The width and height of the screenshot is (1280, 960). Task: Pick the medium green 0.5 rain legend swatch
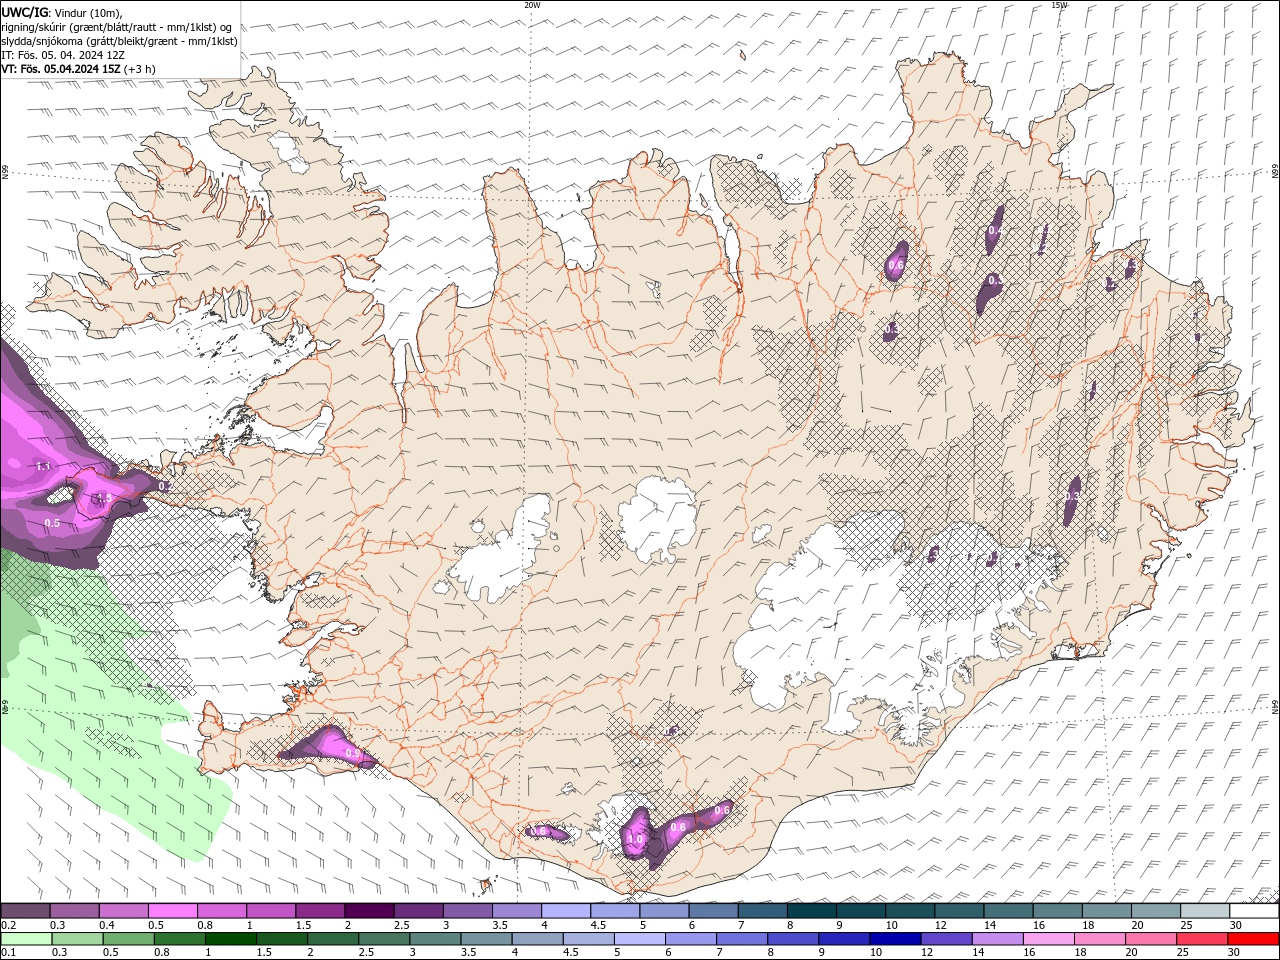click(x=128, y=939)
